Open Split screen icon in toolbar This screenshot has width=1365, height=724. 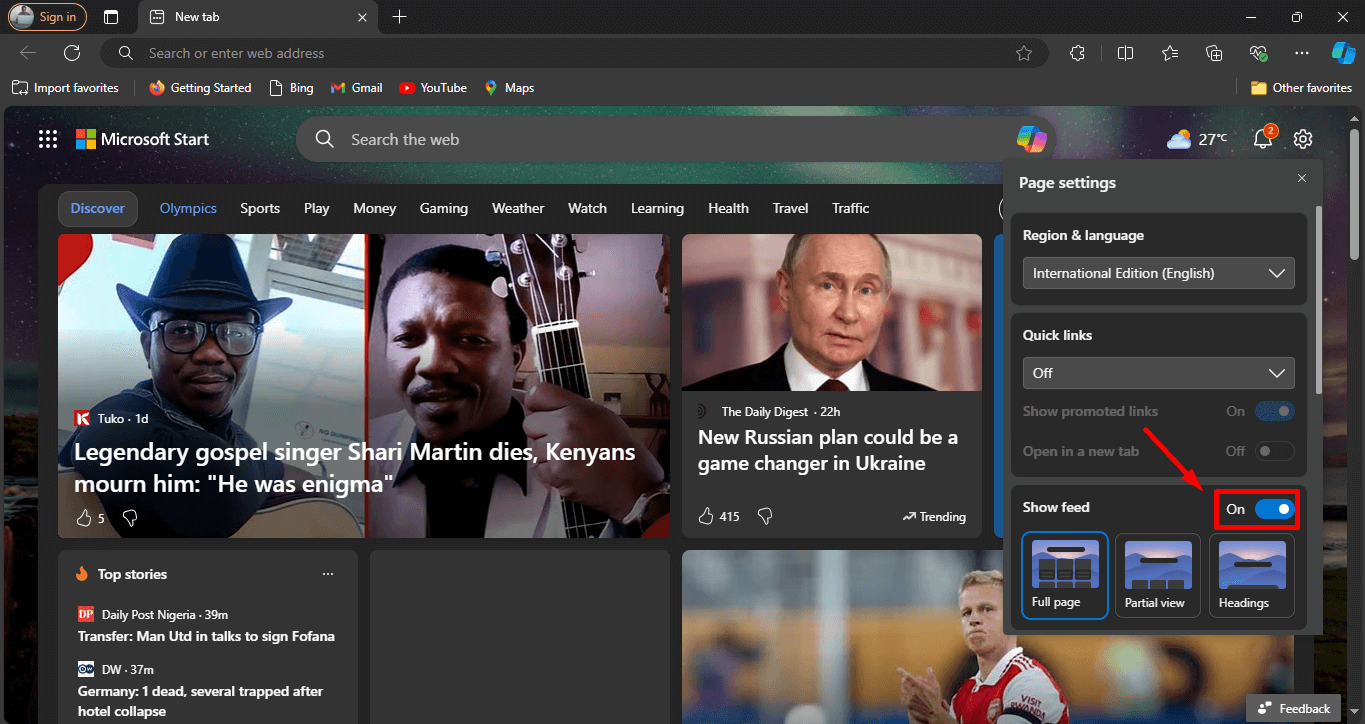coord(1125,53)
